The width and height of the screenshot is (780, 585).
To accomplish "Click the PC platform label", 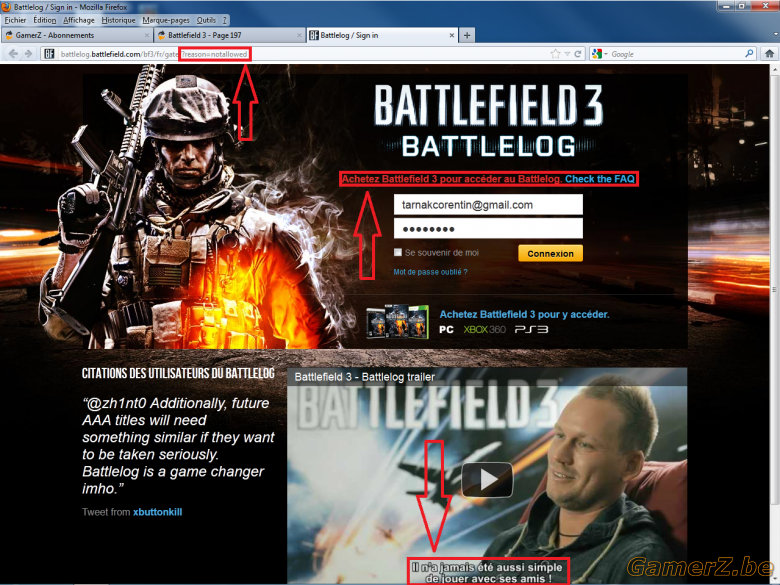I will (x=446, y=329).
